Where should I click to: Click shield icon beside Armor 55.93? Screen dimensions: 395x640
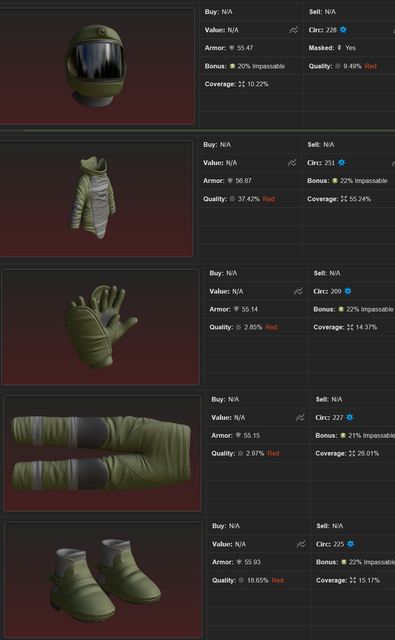click(x=239, y=562)
